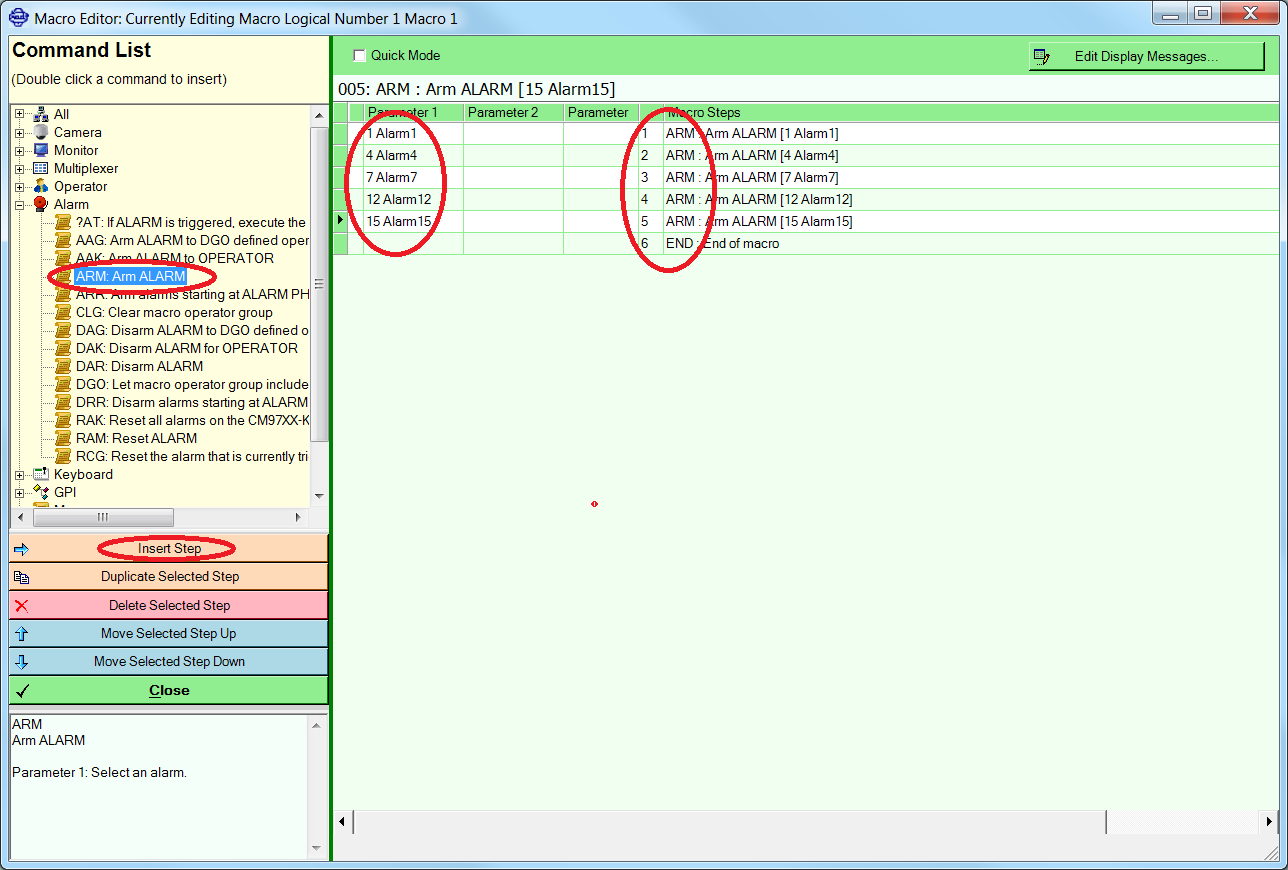Expand the Keyboard command category
This screenshot has width=1288, height=870.
coord(18,474)
